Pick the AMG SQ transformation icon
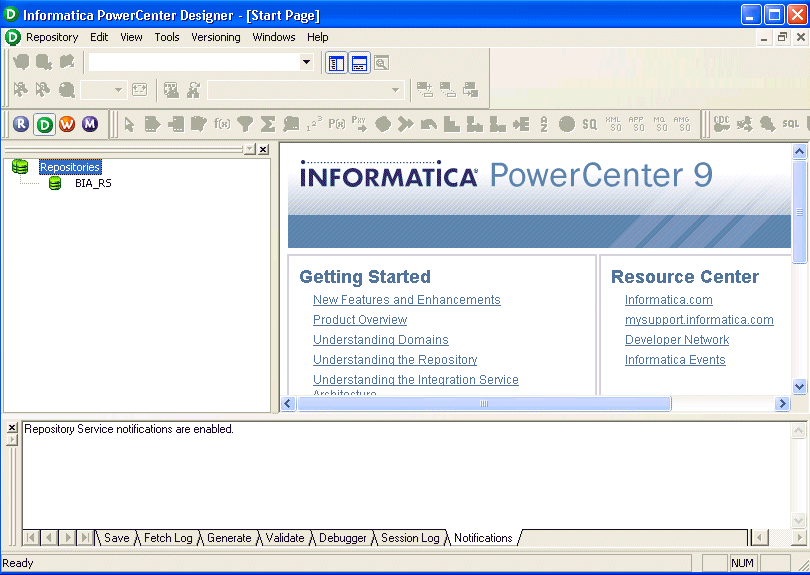The height and width of the screenshot is (575, 810). (682, 124)
